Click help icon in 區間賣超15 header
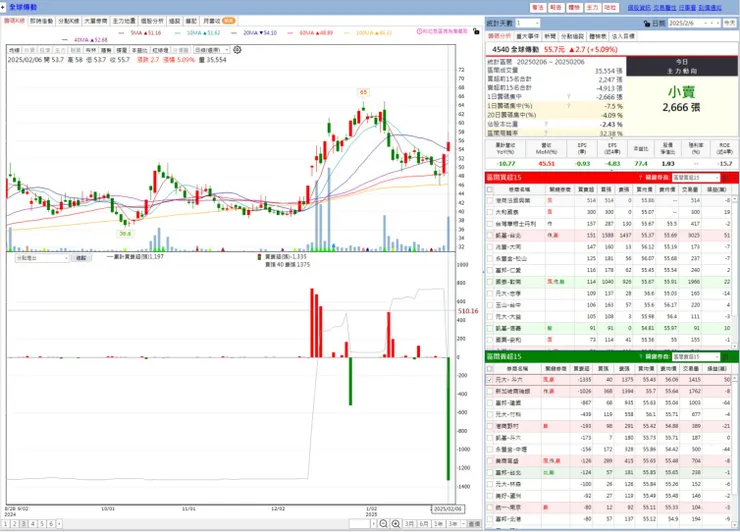The width and height of the screenshot is (740, 532). pyautogui.click(x=640, y=356)
